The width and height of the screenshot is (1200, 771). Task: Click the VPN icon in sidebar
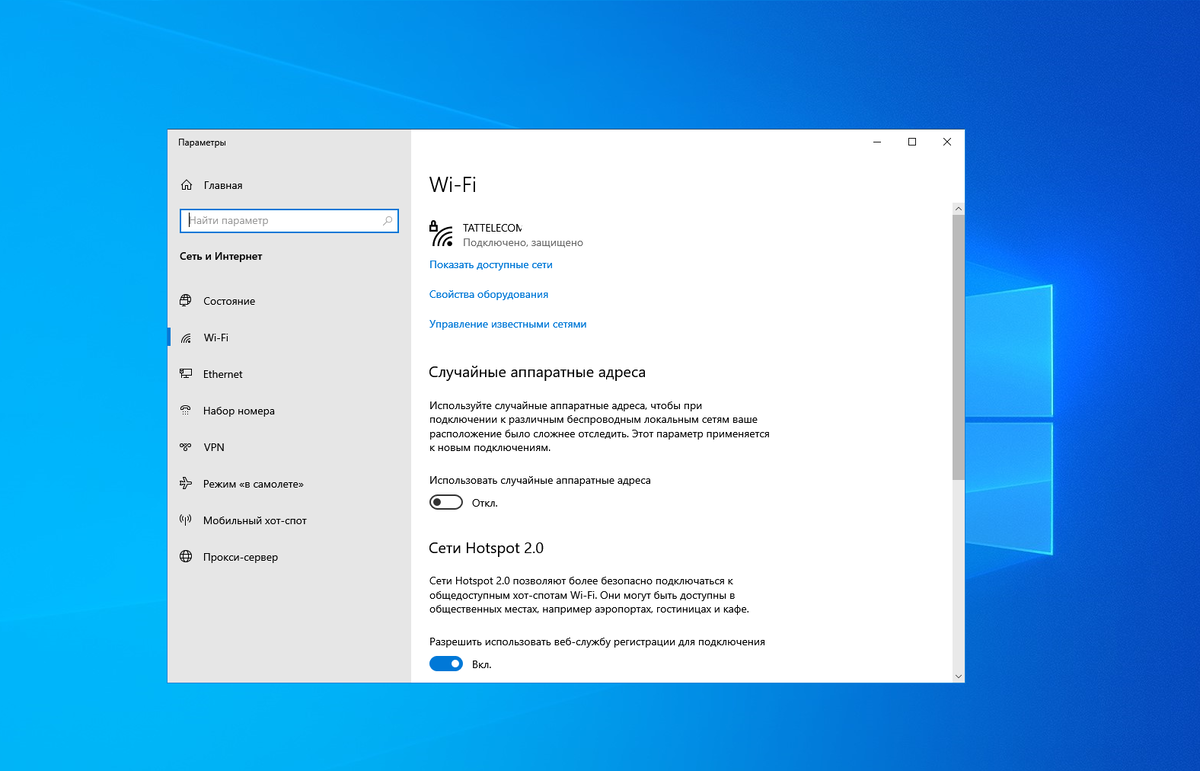[186, 447]
